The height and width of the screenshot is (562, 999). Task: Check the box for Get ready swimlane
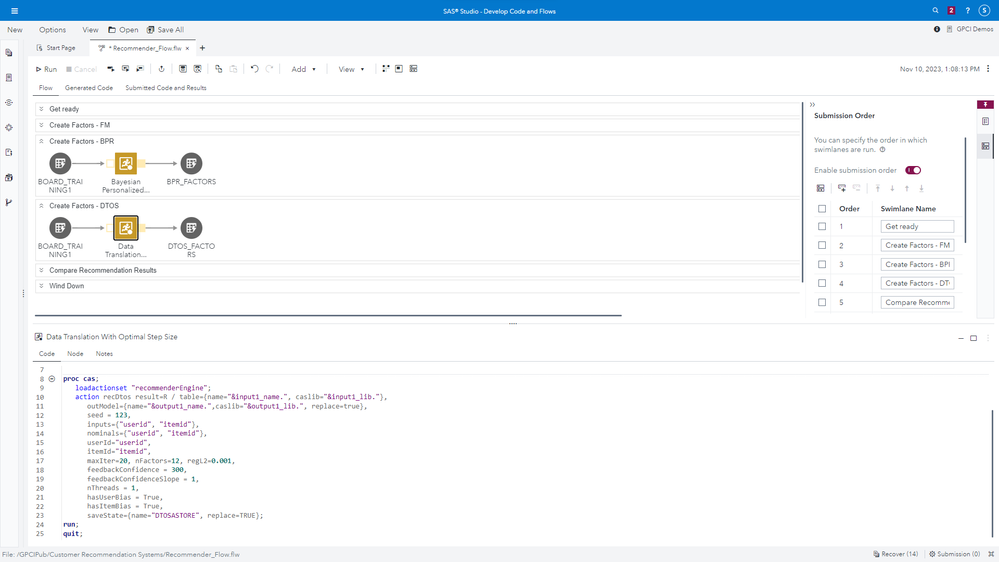822,227
